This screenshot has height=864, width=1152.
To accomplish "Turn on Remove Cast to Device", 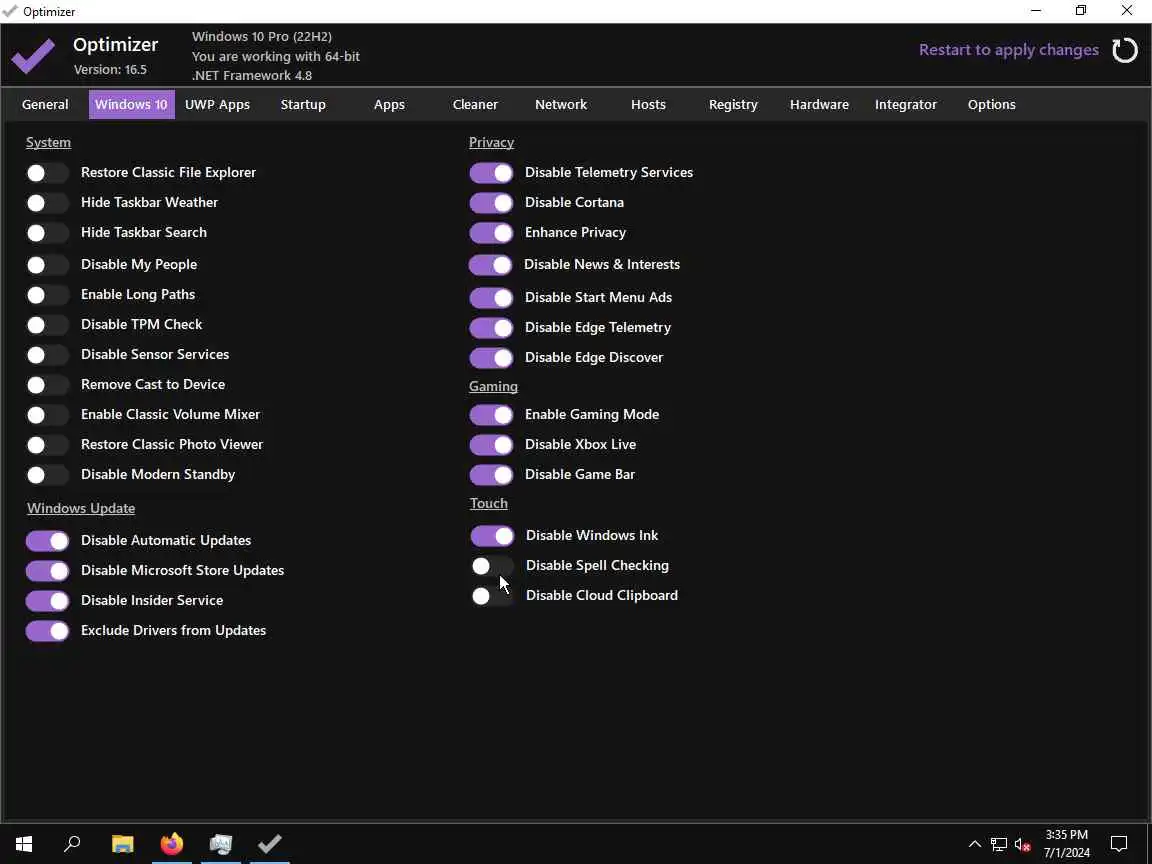I will click(x=47, y=385).
